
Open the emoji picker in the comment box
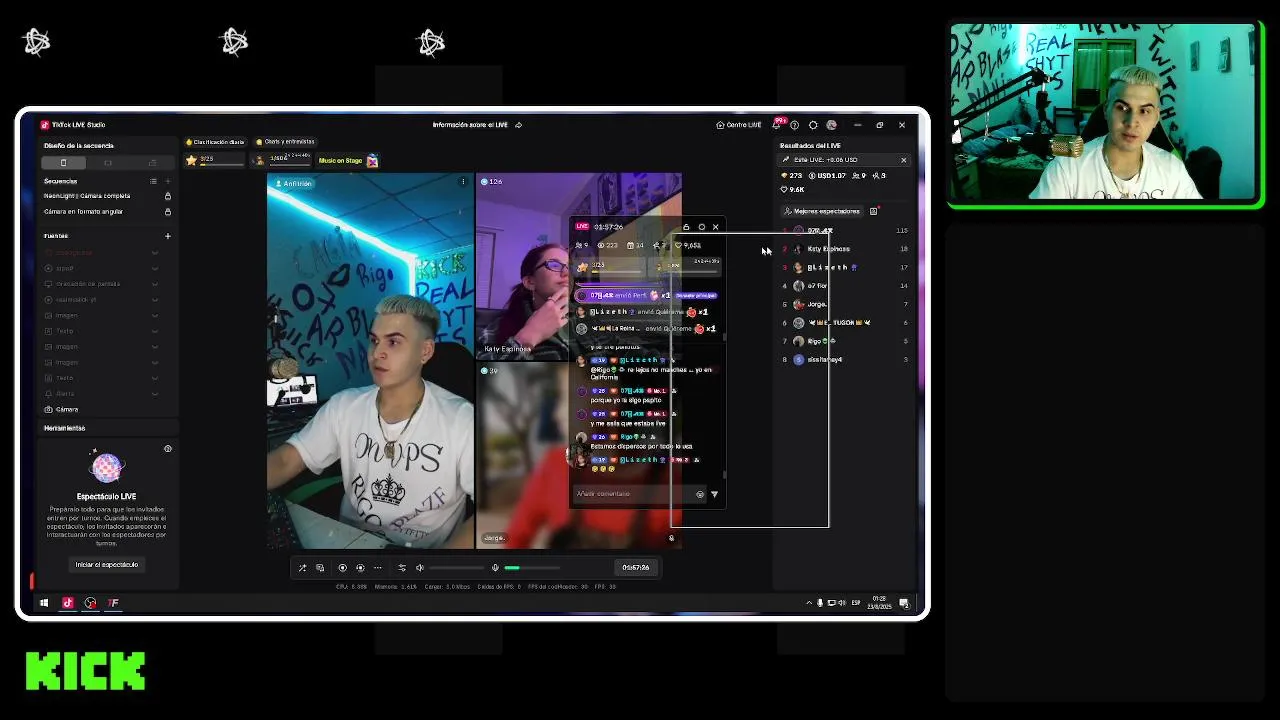(x=699, y=494)
